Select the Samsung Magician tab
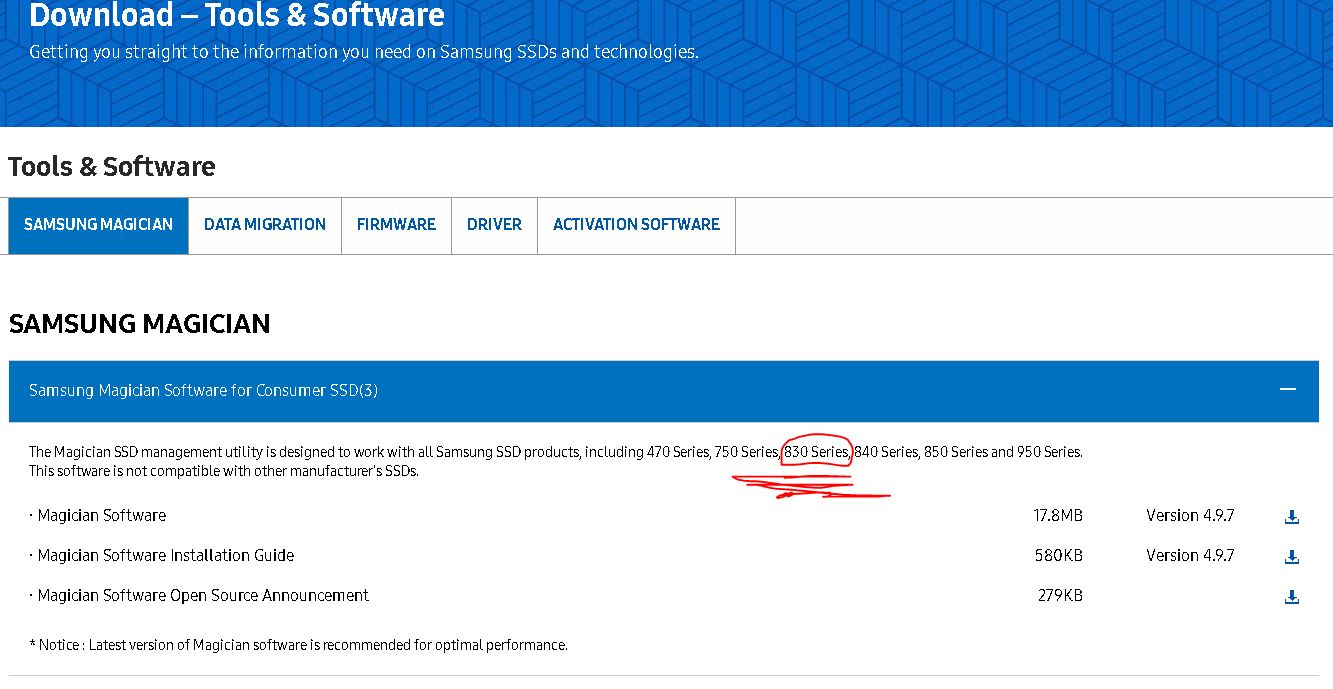 click(x=99, y=225)
